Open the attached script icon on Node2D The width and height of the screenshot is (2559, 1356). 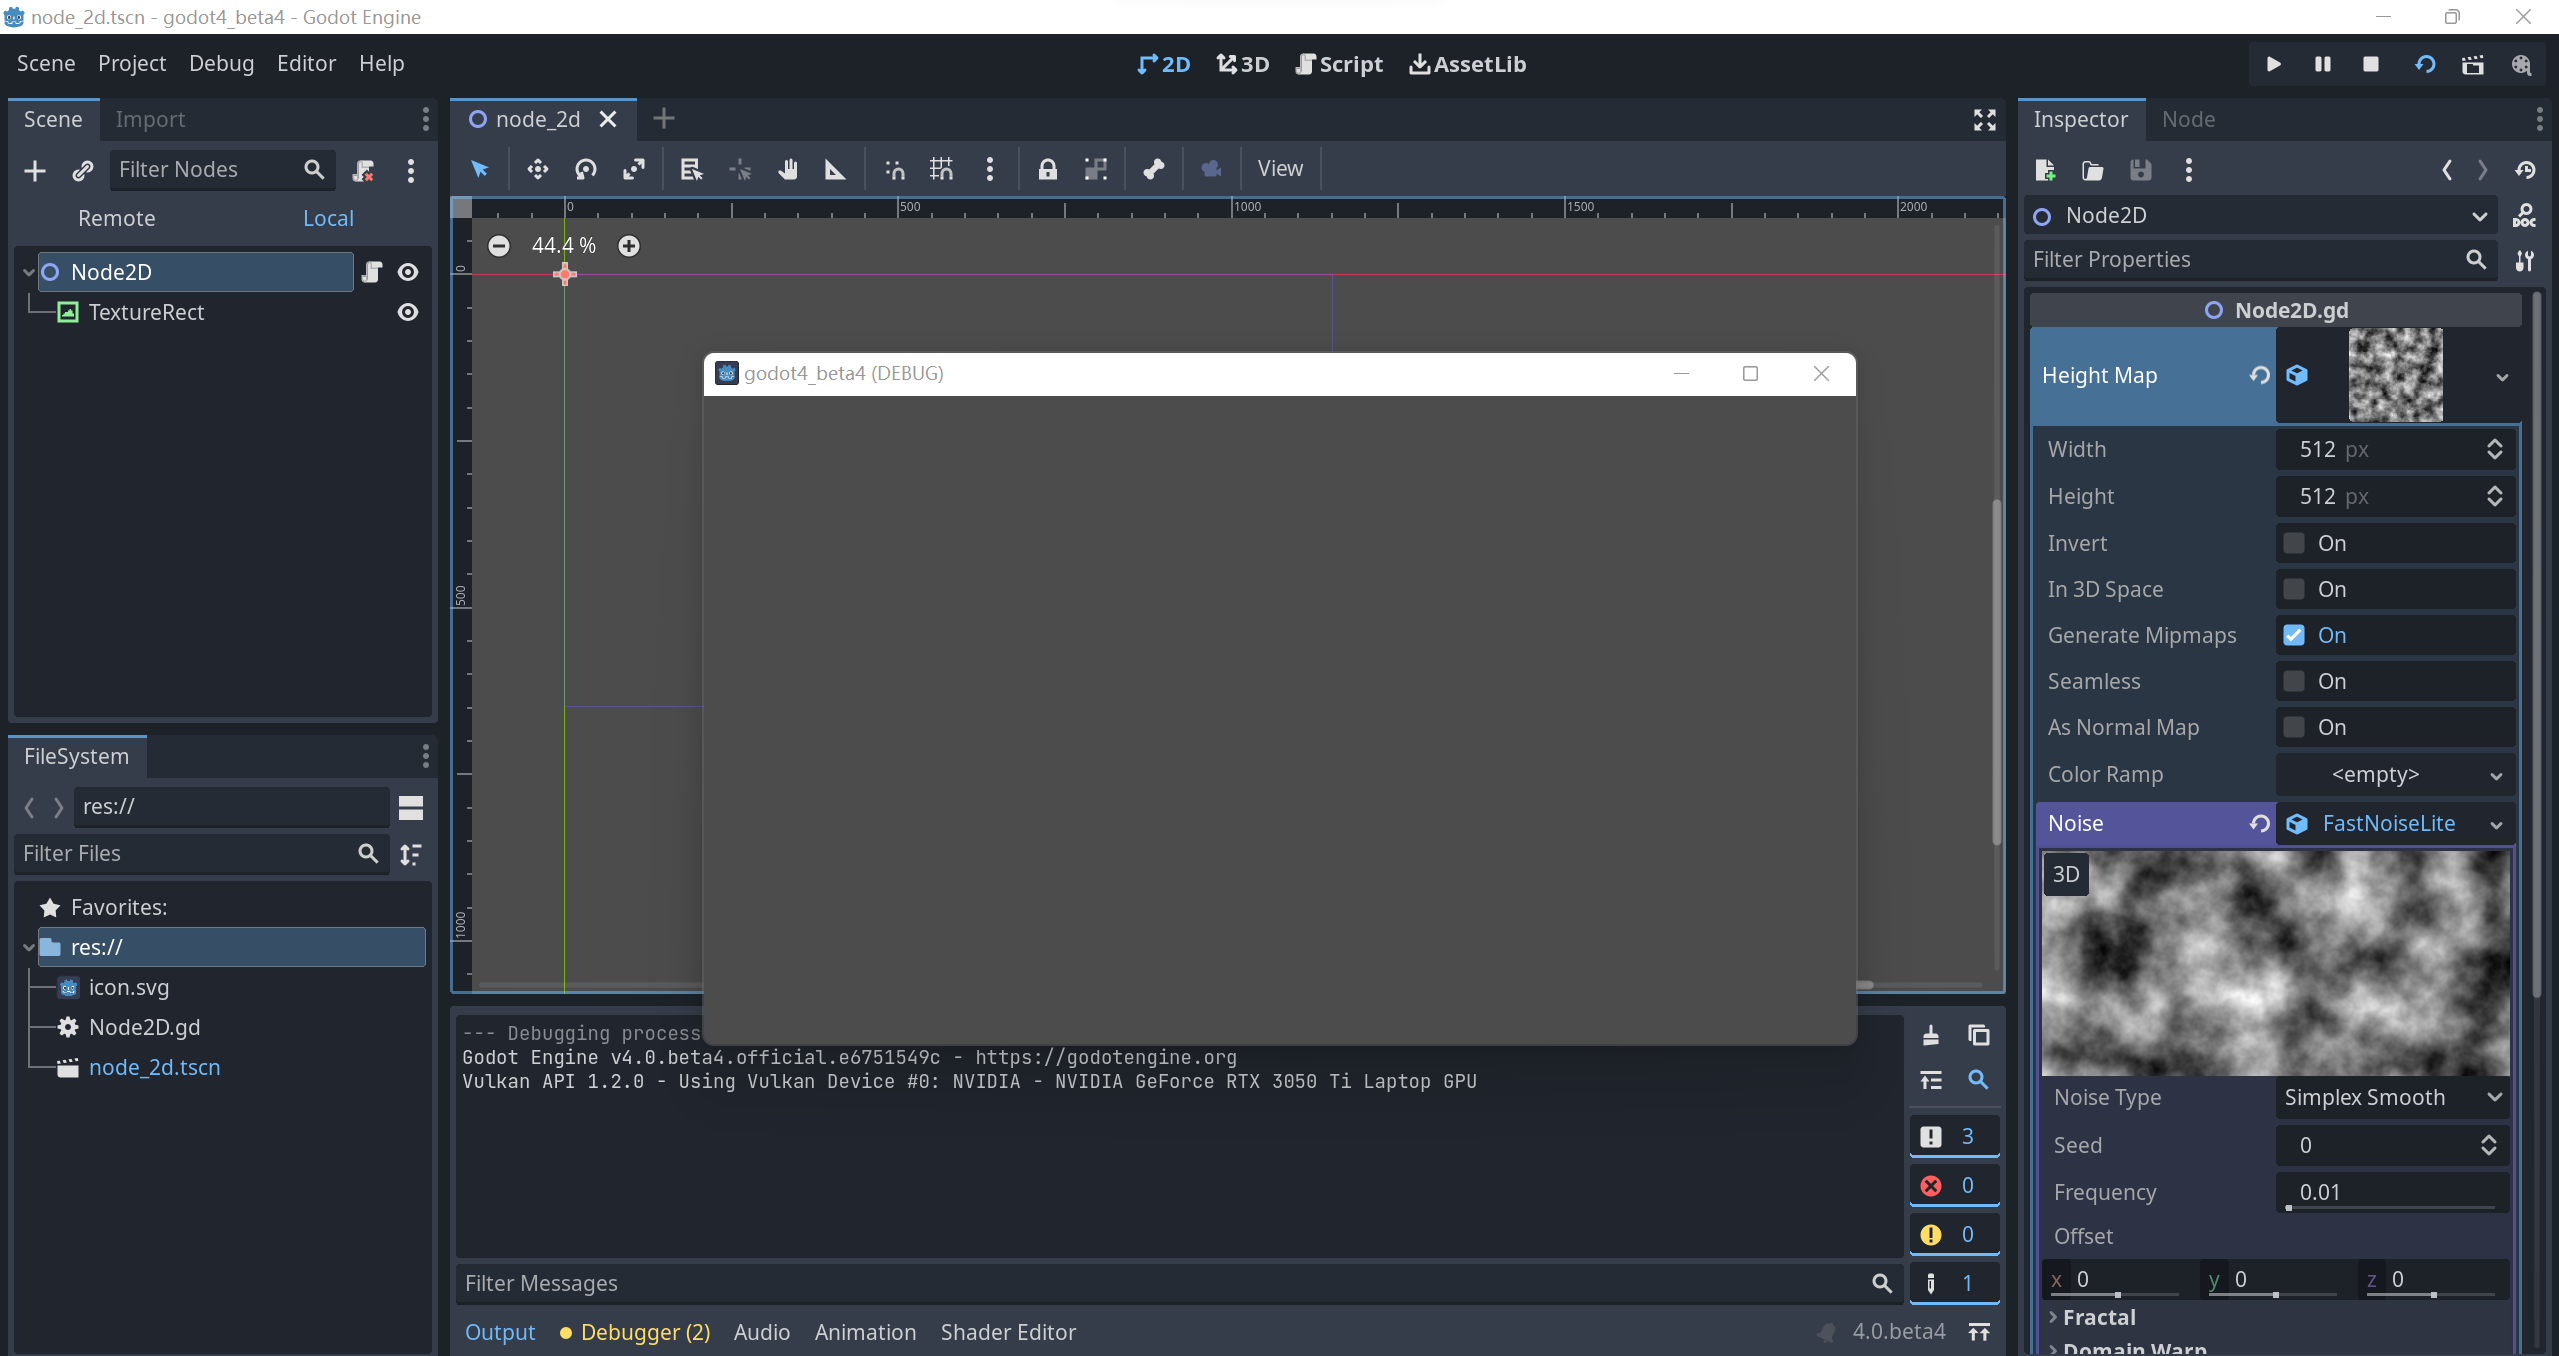(372, 272)
